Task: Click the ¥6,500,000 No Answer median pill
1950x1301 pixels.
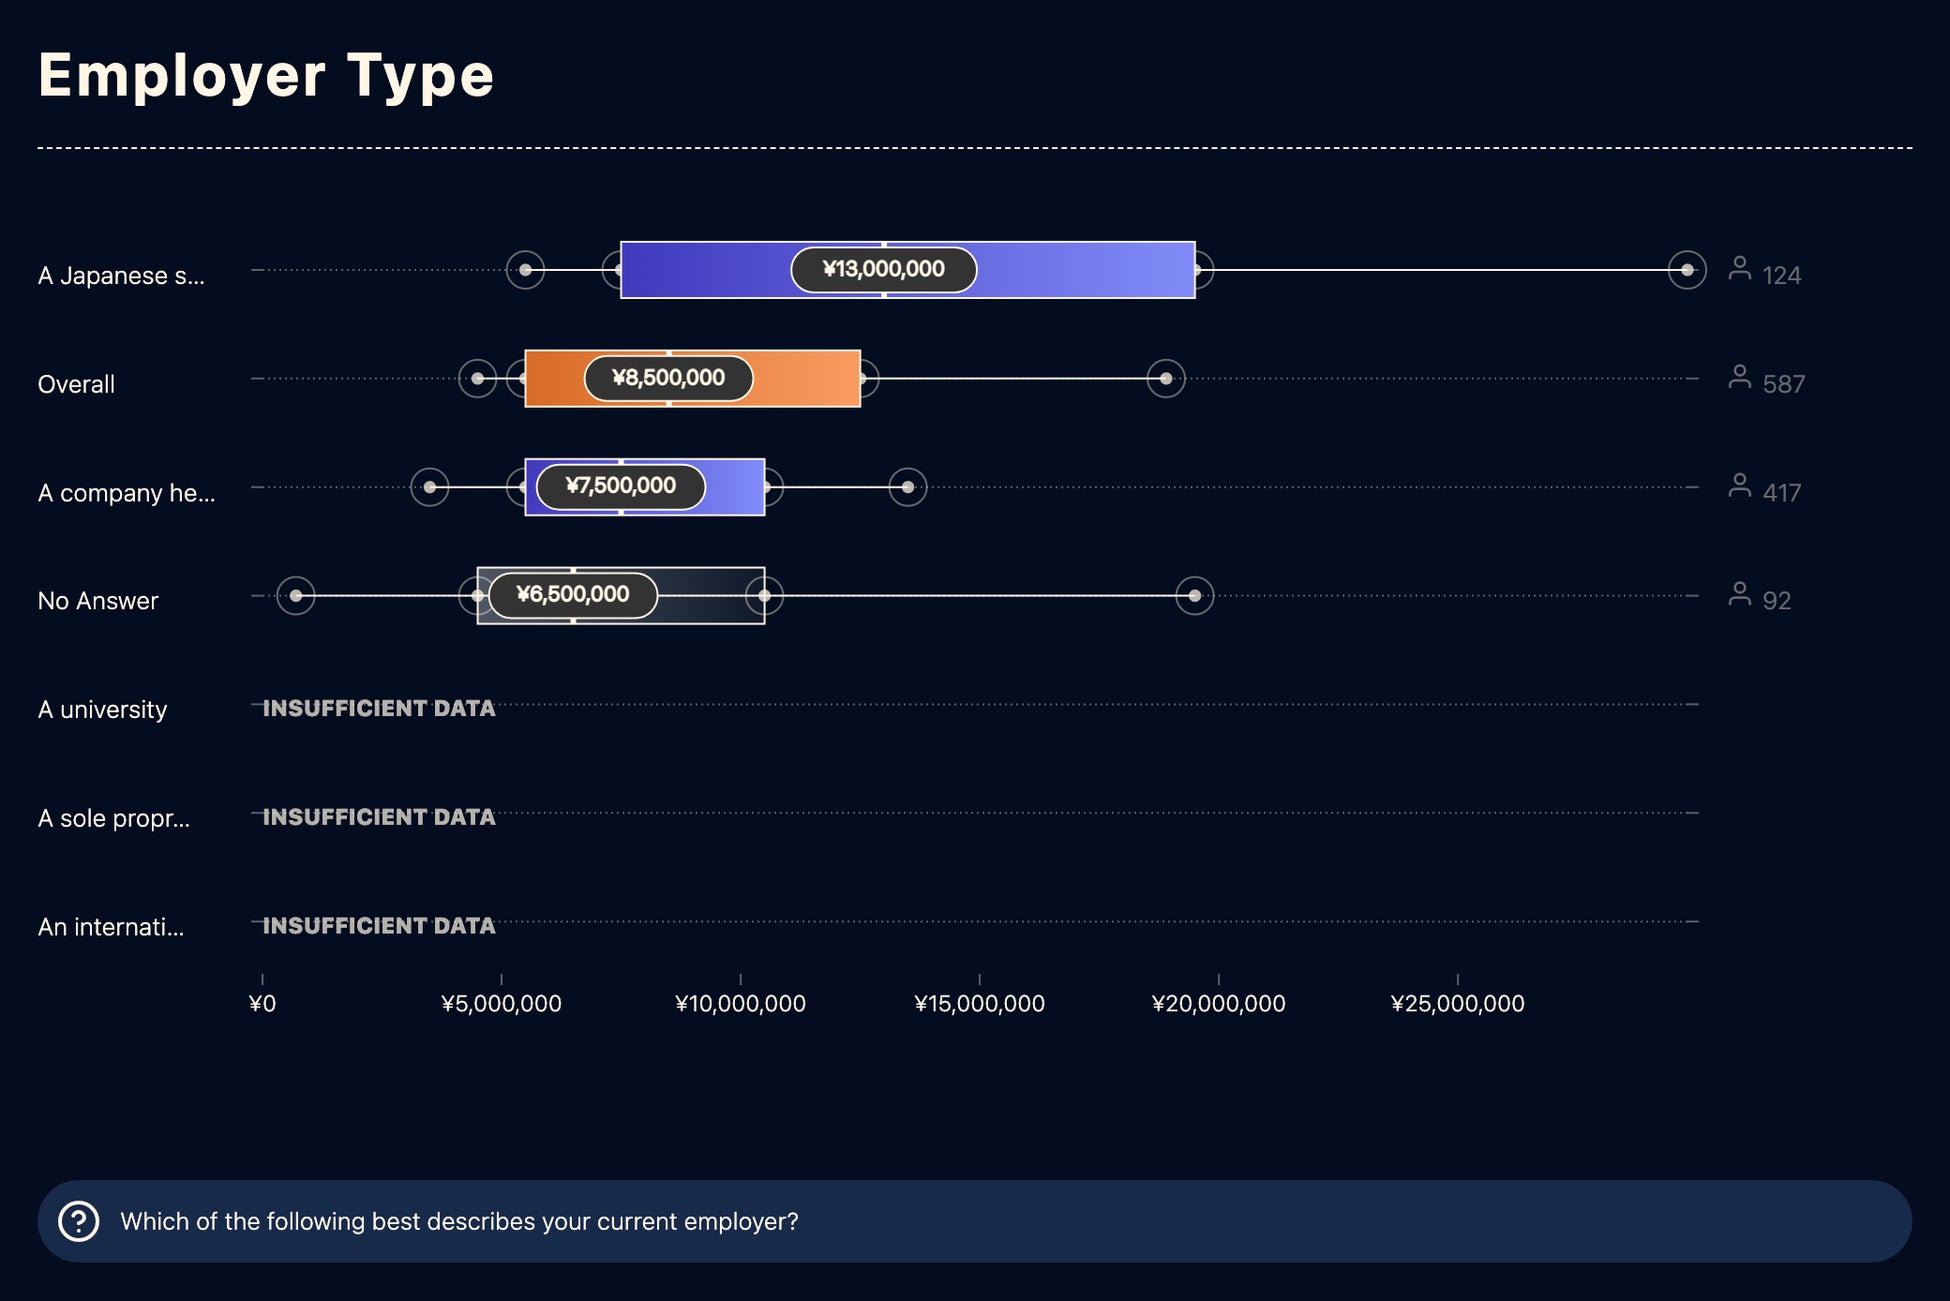Action: click(572, 595)
